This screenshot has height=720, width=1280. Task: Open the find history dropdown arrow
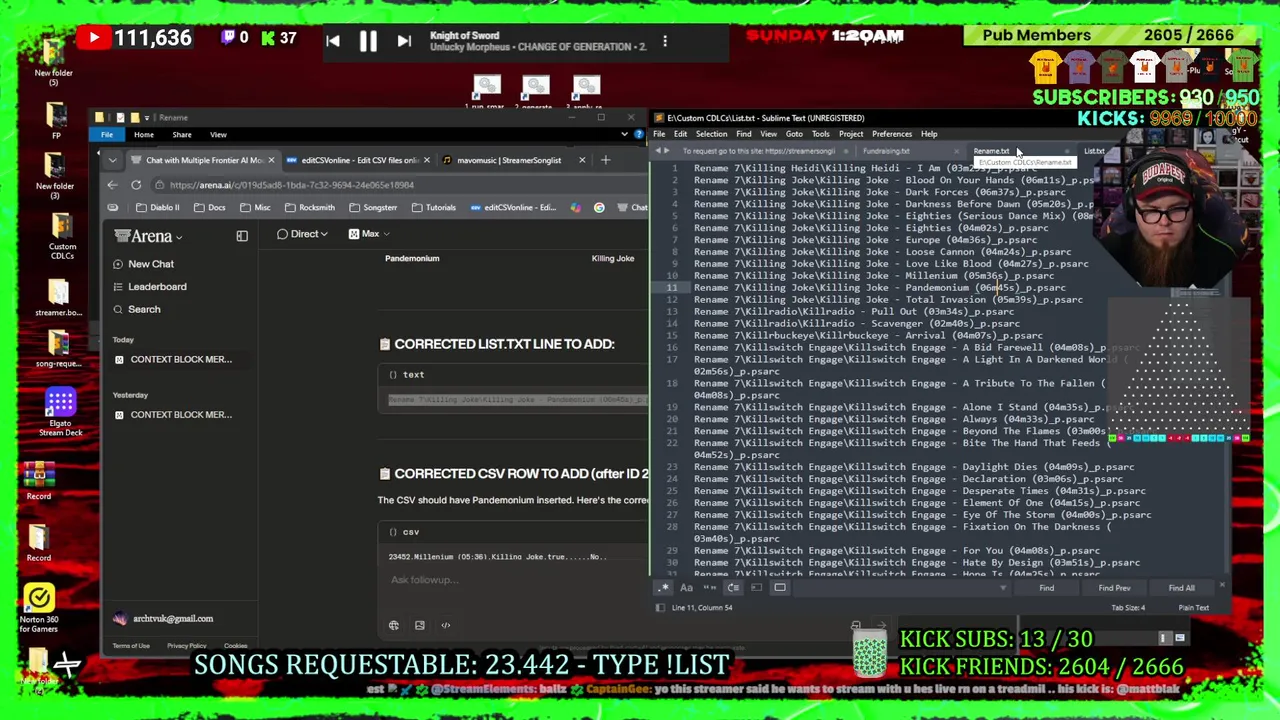coord(1003,588)
